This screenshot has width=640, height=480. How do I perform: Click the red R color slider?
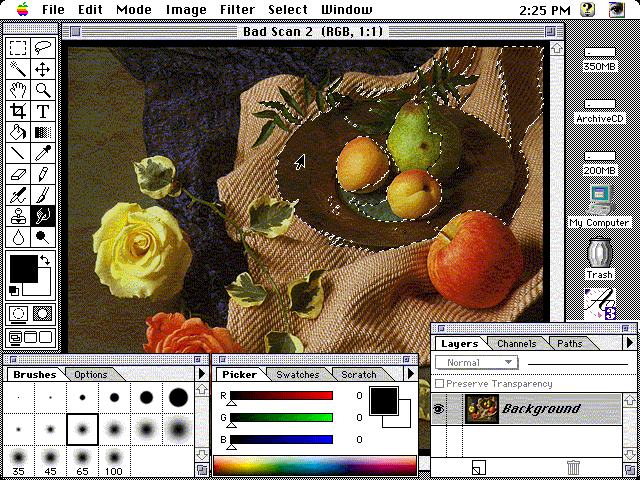[x=280, y=396]
